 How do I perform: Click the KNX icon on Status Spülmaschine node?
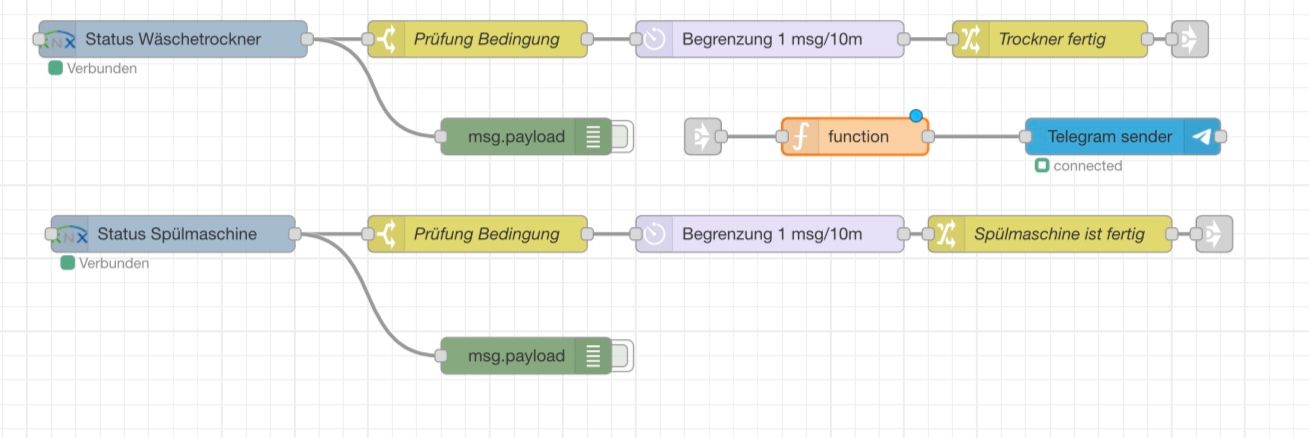[x=70, y=234]
